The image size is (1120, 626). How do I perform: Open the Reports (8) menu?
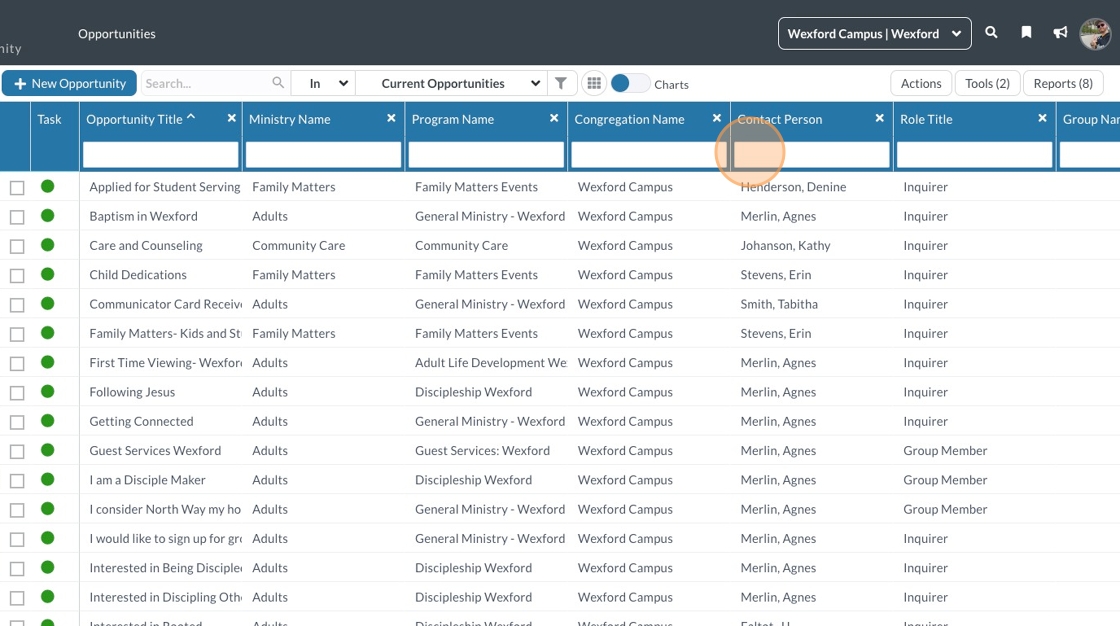(1062, 84)
